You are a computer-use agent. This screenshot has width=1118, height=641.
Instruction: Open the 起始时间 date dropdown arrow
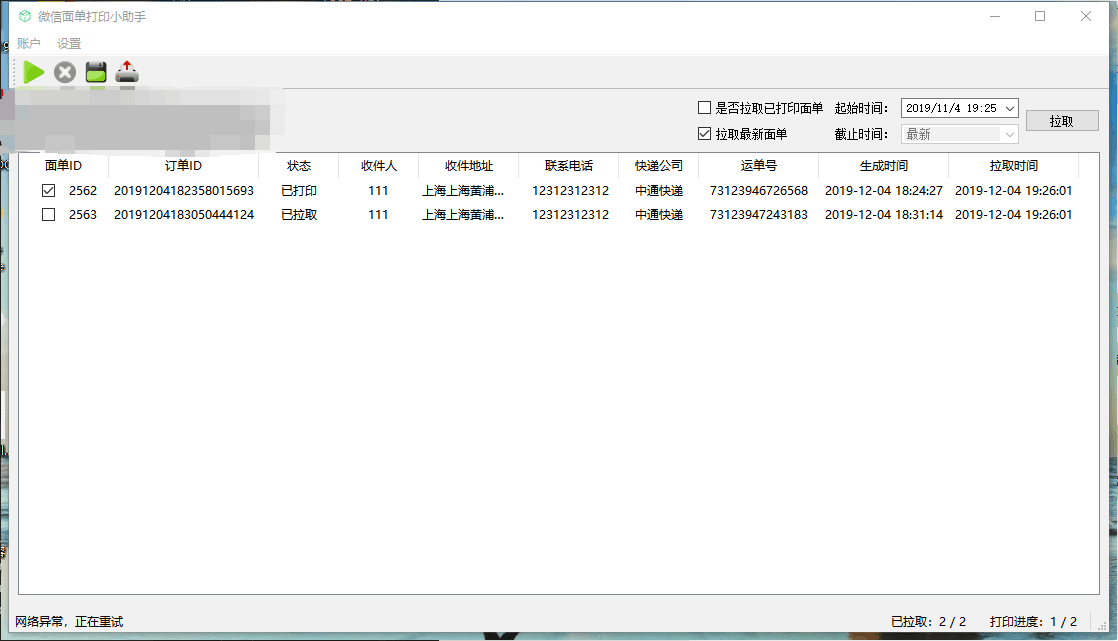point(1010,108)
